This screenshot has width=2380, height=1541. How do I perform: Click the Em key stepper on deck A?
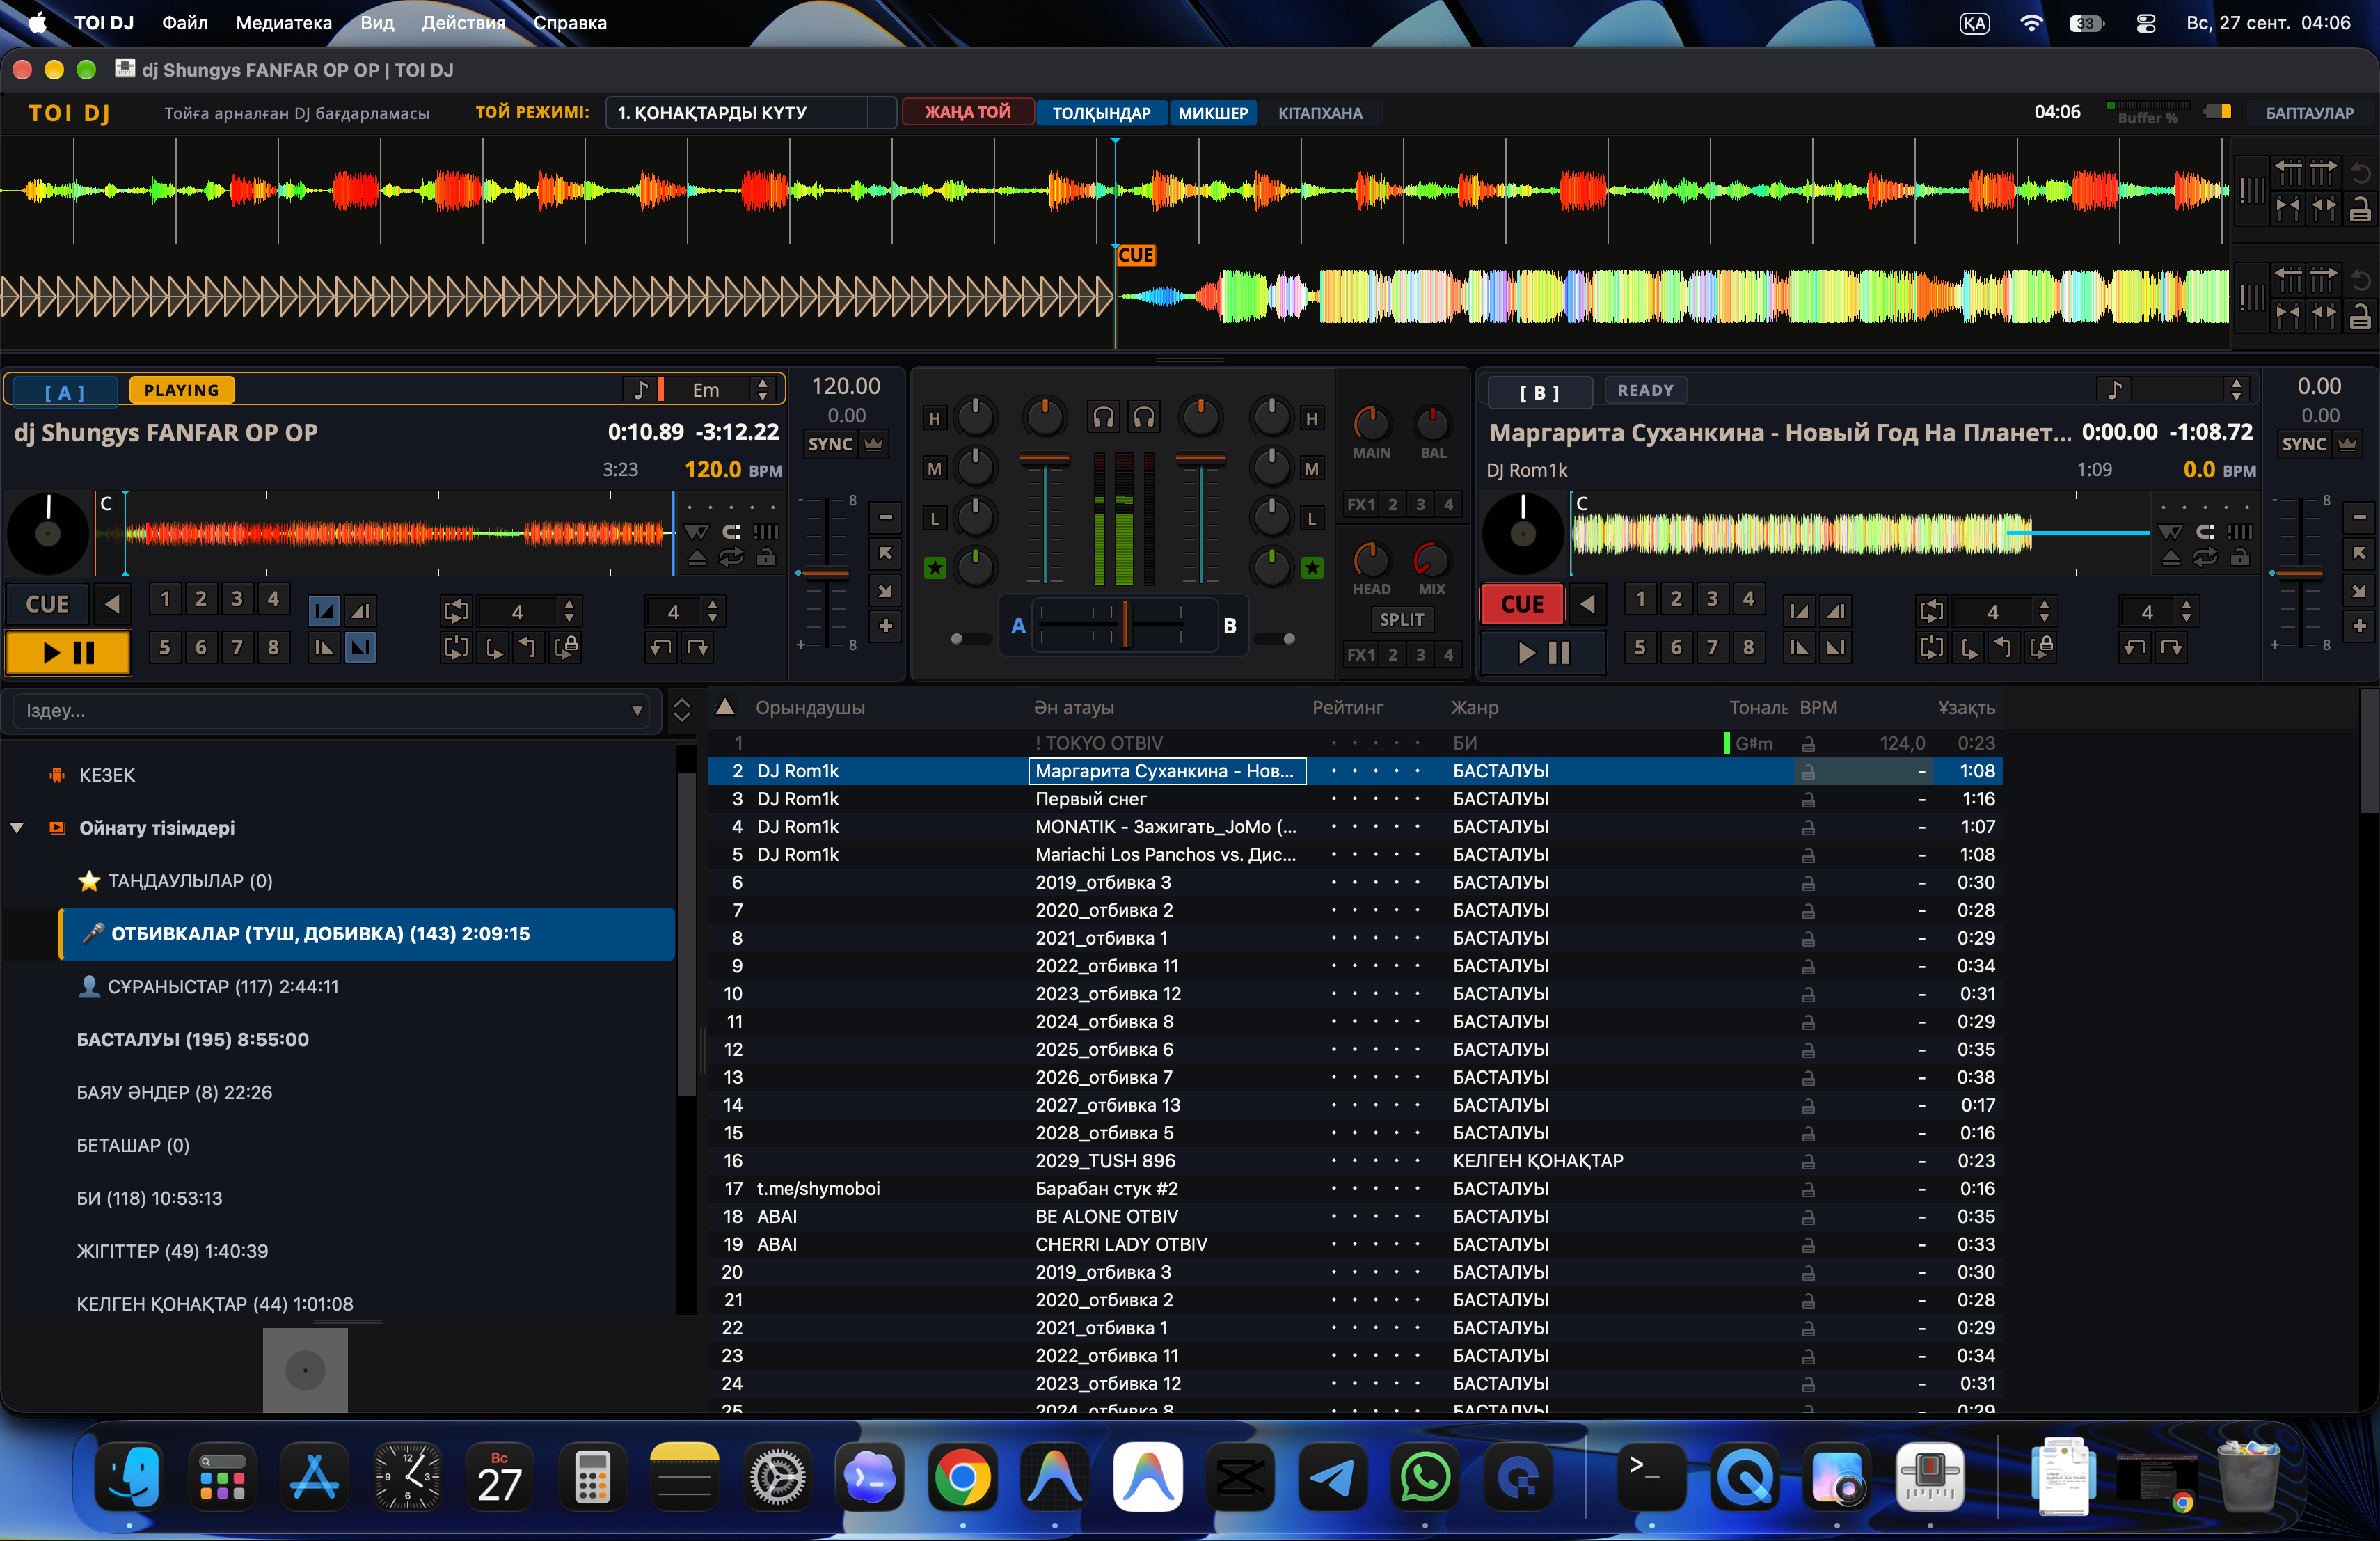(x=763, y=390)
